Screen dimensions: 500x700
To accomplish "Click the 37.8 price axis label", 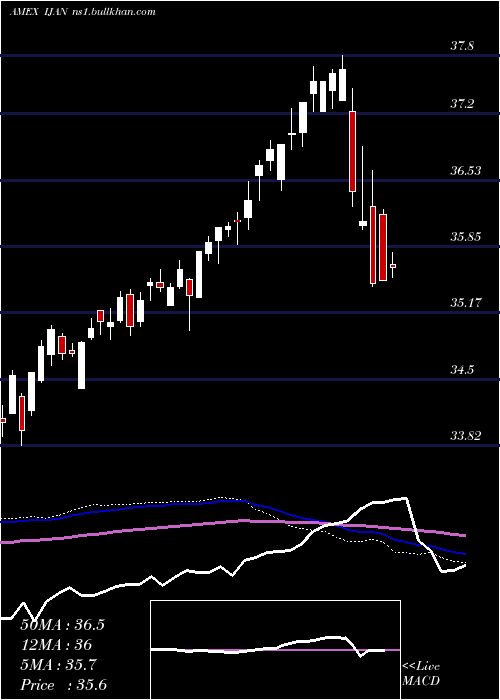I will pos(462,46).
